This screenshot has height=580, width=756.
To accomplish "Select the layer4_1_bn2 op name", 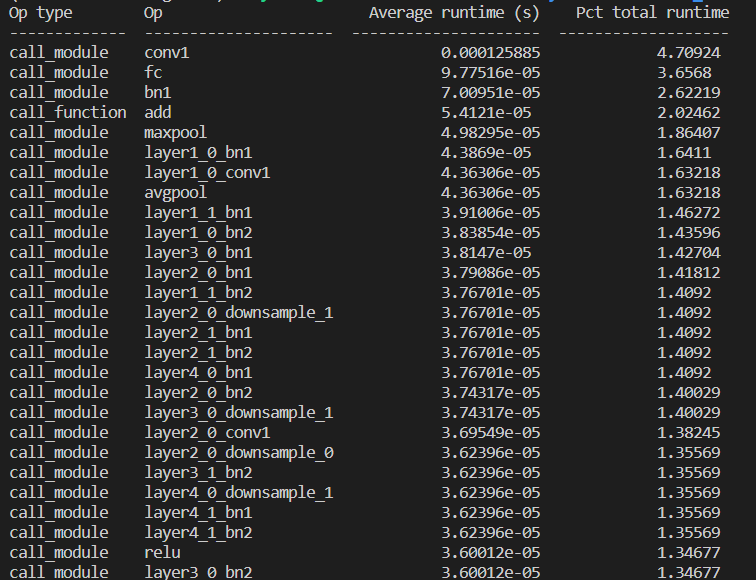I will point(198,533).
